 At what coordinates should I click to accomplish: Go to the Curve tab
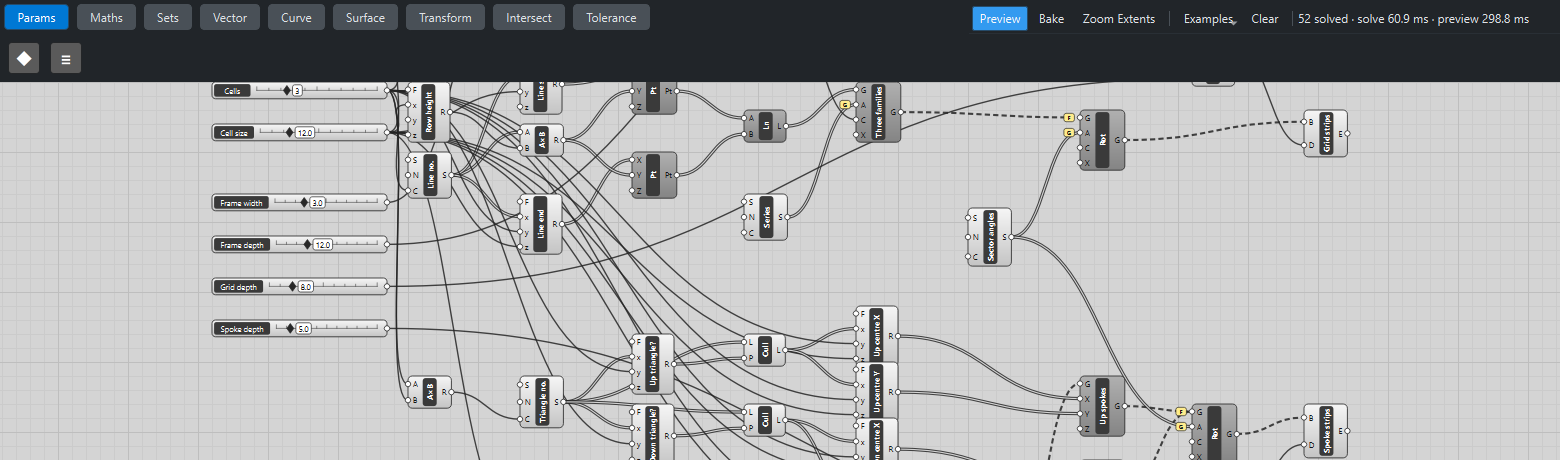point(296,17)
